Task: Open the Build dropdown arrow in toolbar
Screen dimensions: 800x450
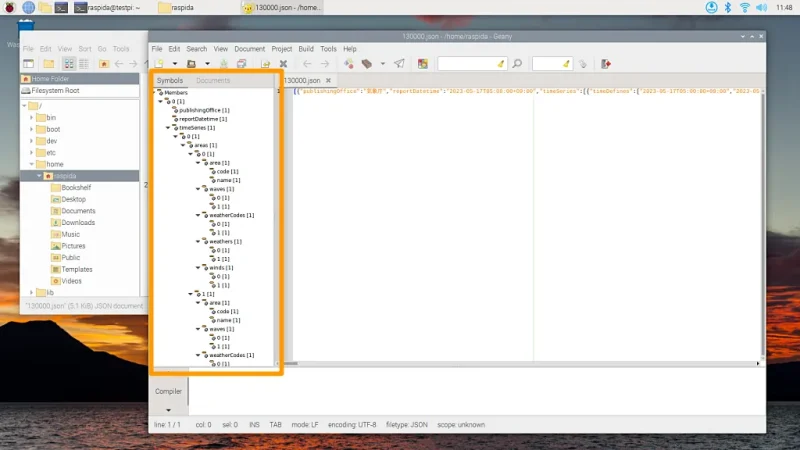Action: click(x=383, y=64)
